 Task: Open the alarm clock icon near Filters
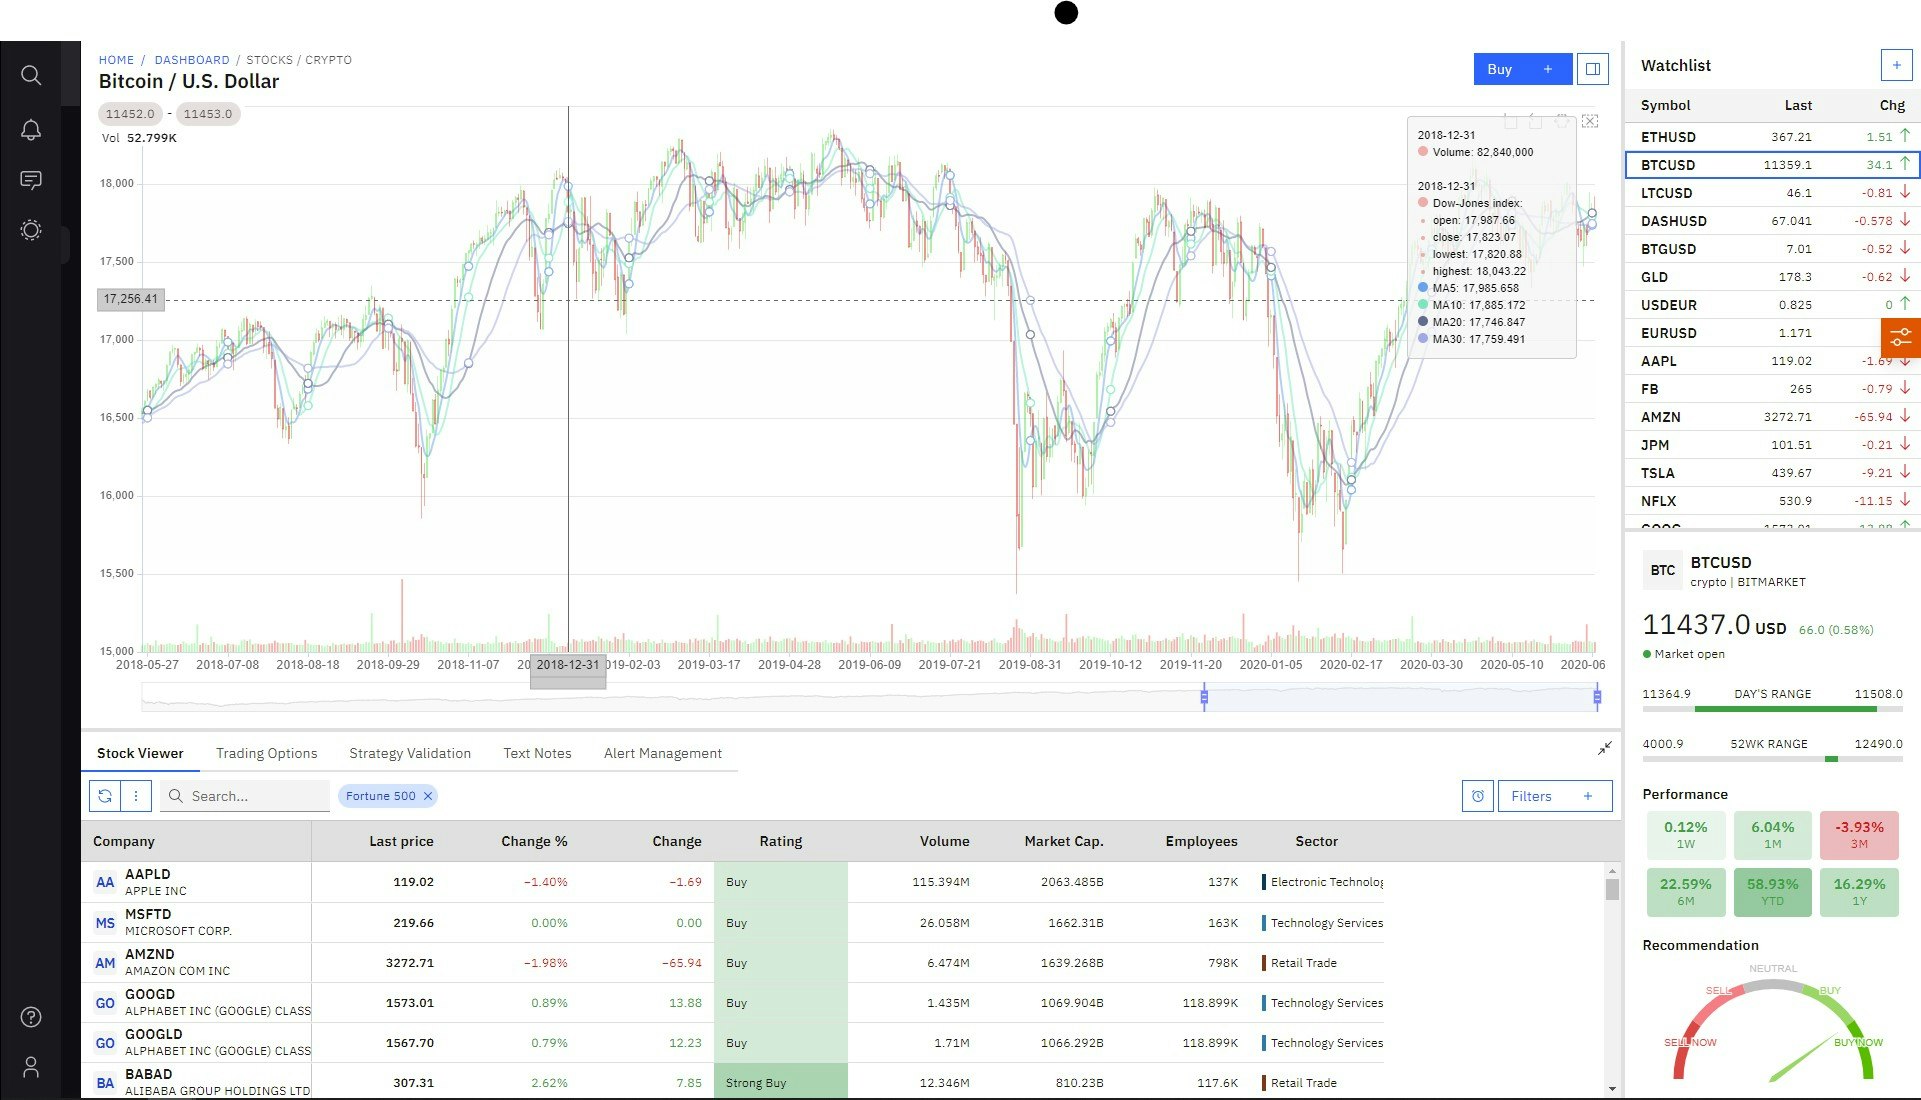1477,796
